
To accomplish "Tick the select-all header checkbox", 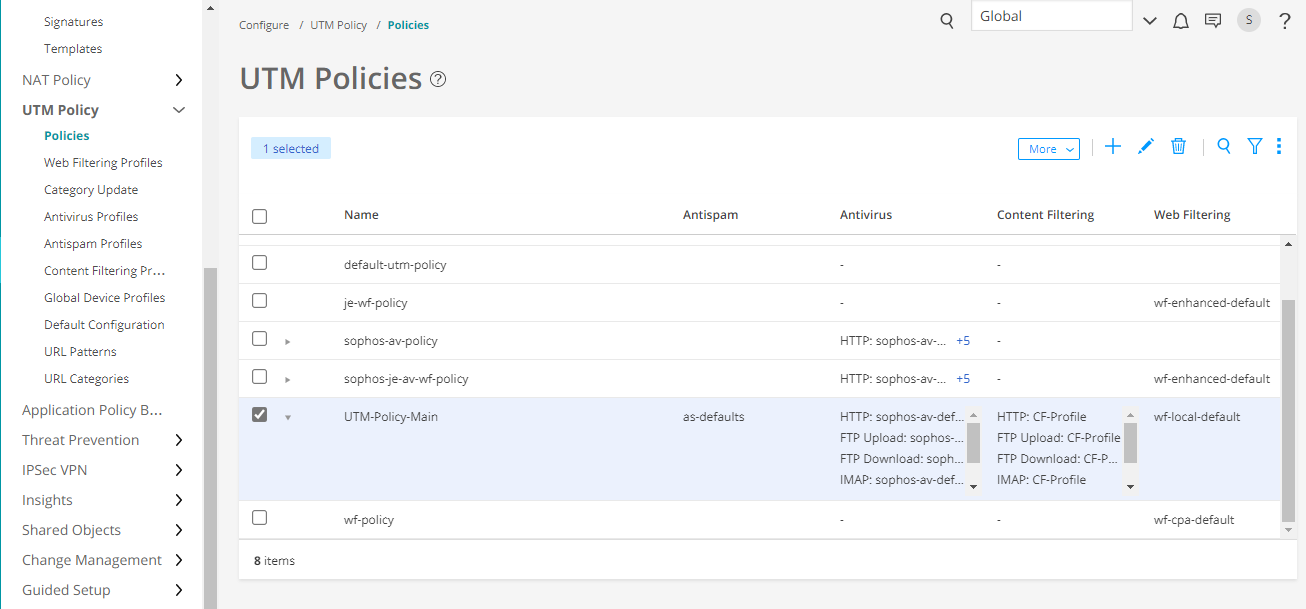I will pos(260,216).
